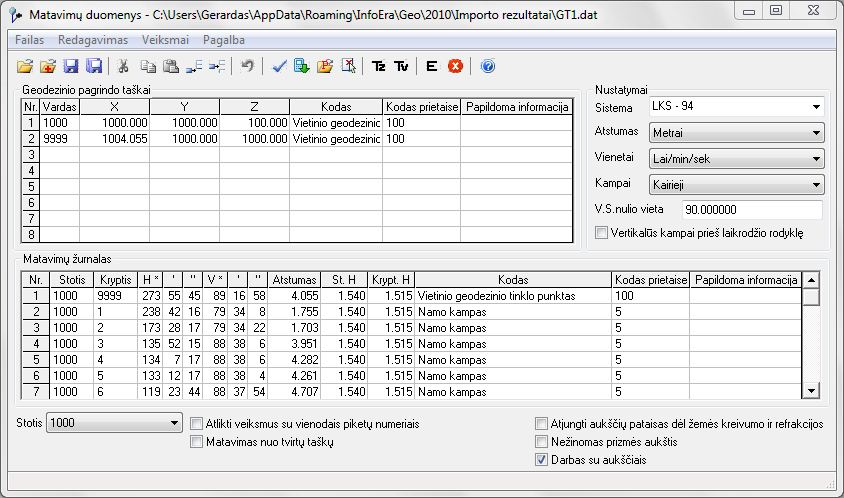Click distance cell 4.261 in journal
The height and width of the screenshot is (498, 844).
(294, 376)
